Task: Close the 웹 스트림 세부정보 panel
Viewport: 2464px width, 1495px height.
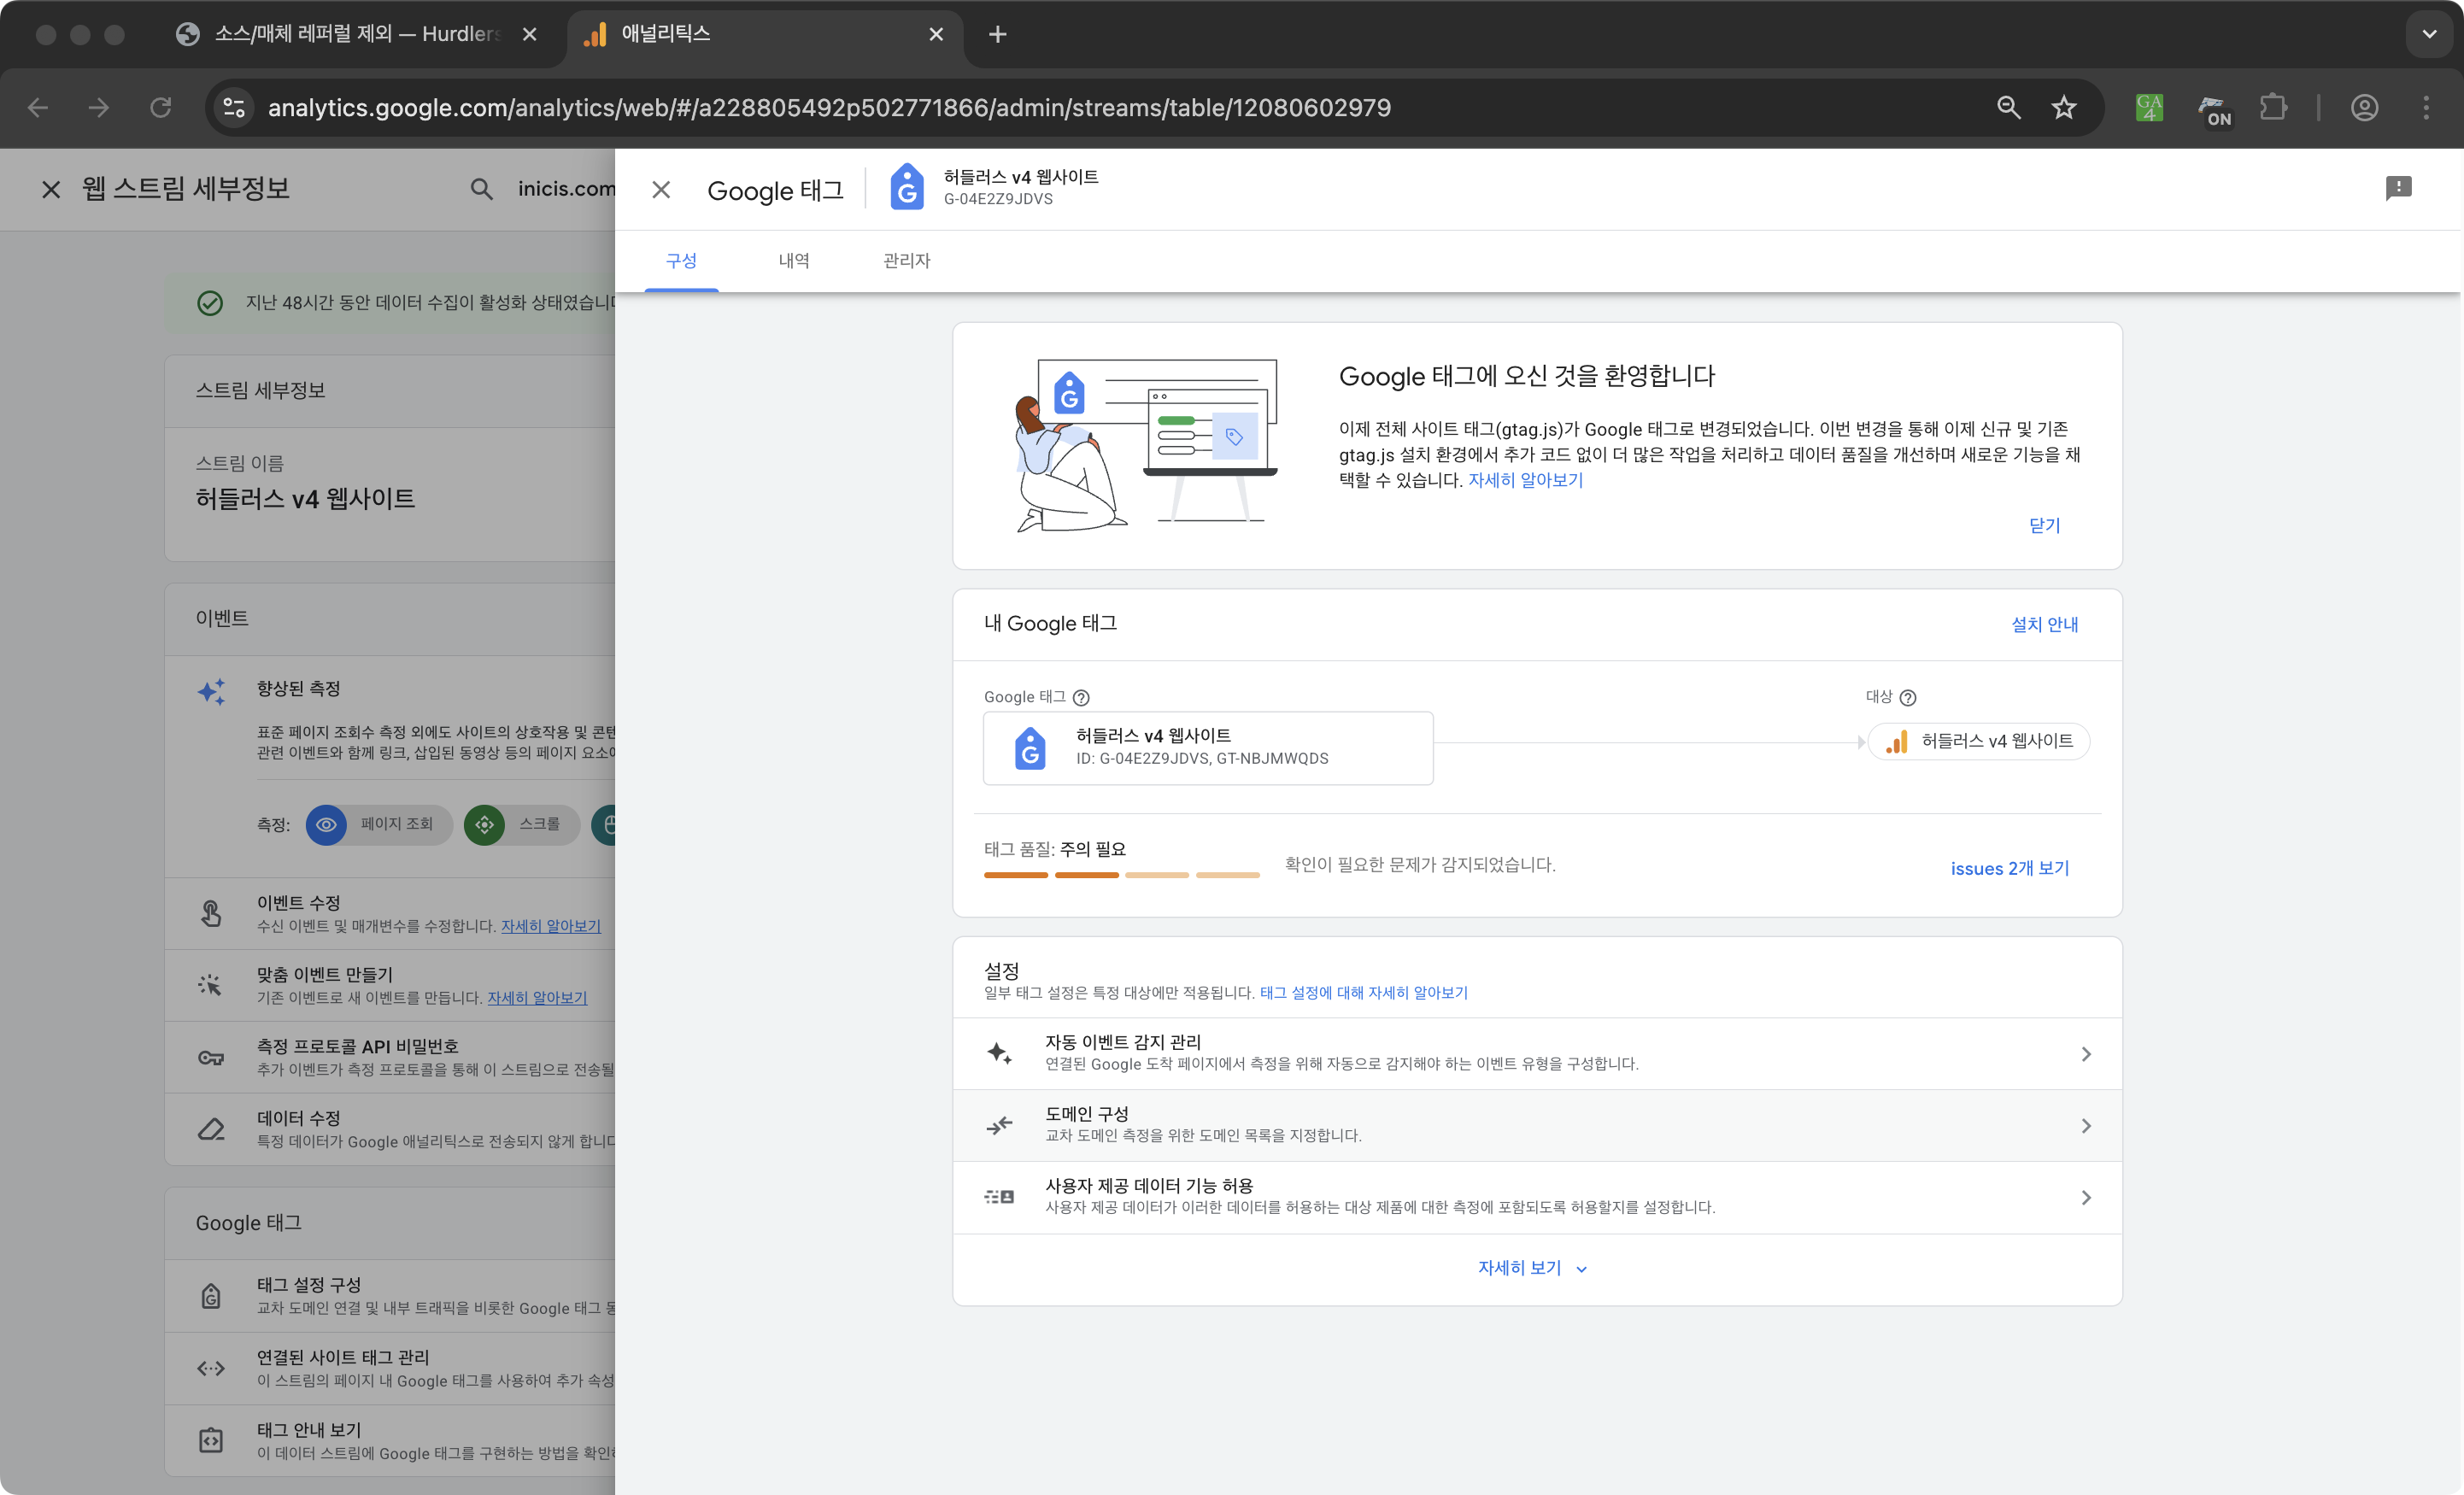Action: 51,189
